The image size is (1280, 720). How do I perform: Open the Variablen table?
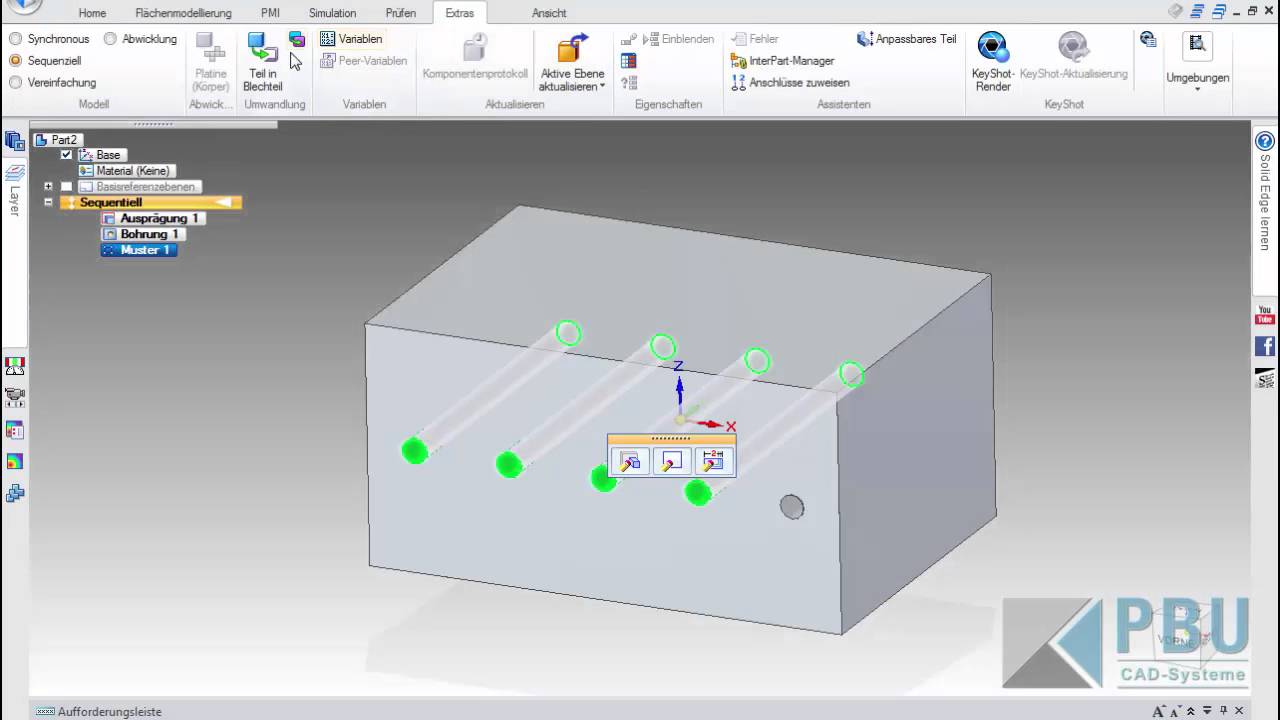[351, 39]
